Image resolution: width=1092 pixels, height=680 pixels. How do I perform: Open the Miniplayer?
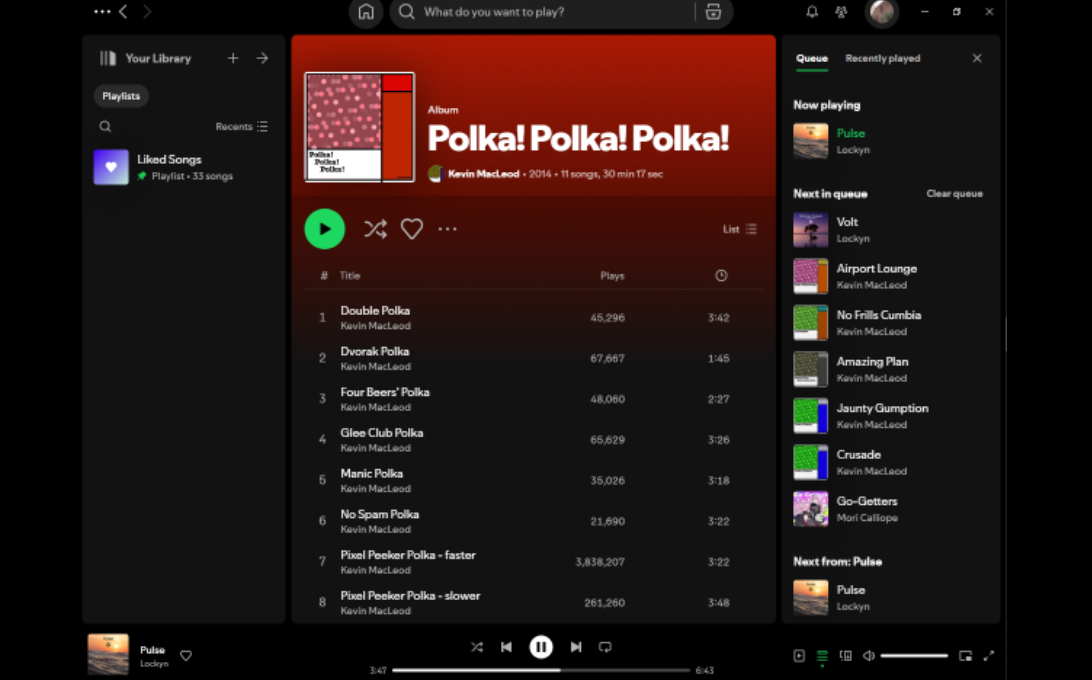(965, 655)
